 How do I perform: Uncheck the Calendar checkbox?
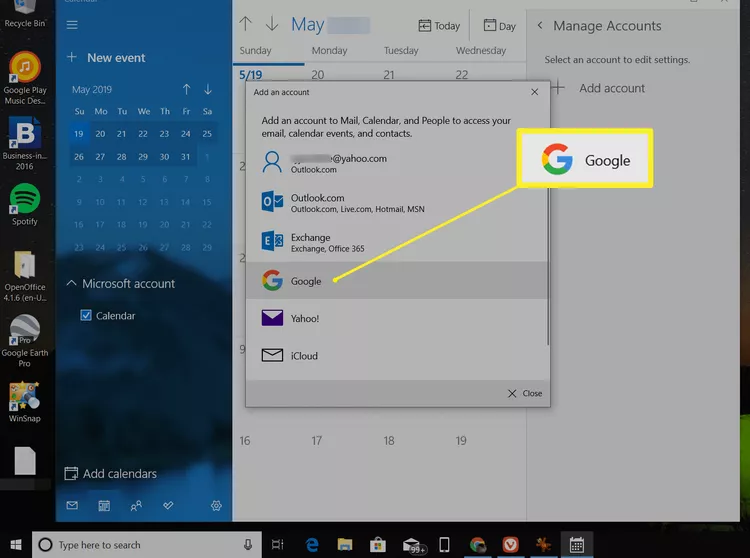pyautogui.click(x=86, y=316)
